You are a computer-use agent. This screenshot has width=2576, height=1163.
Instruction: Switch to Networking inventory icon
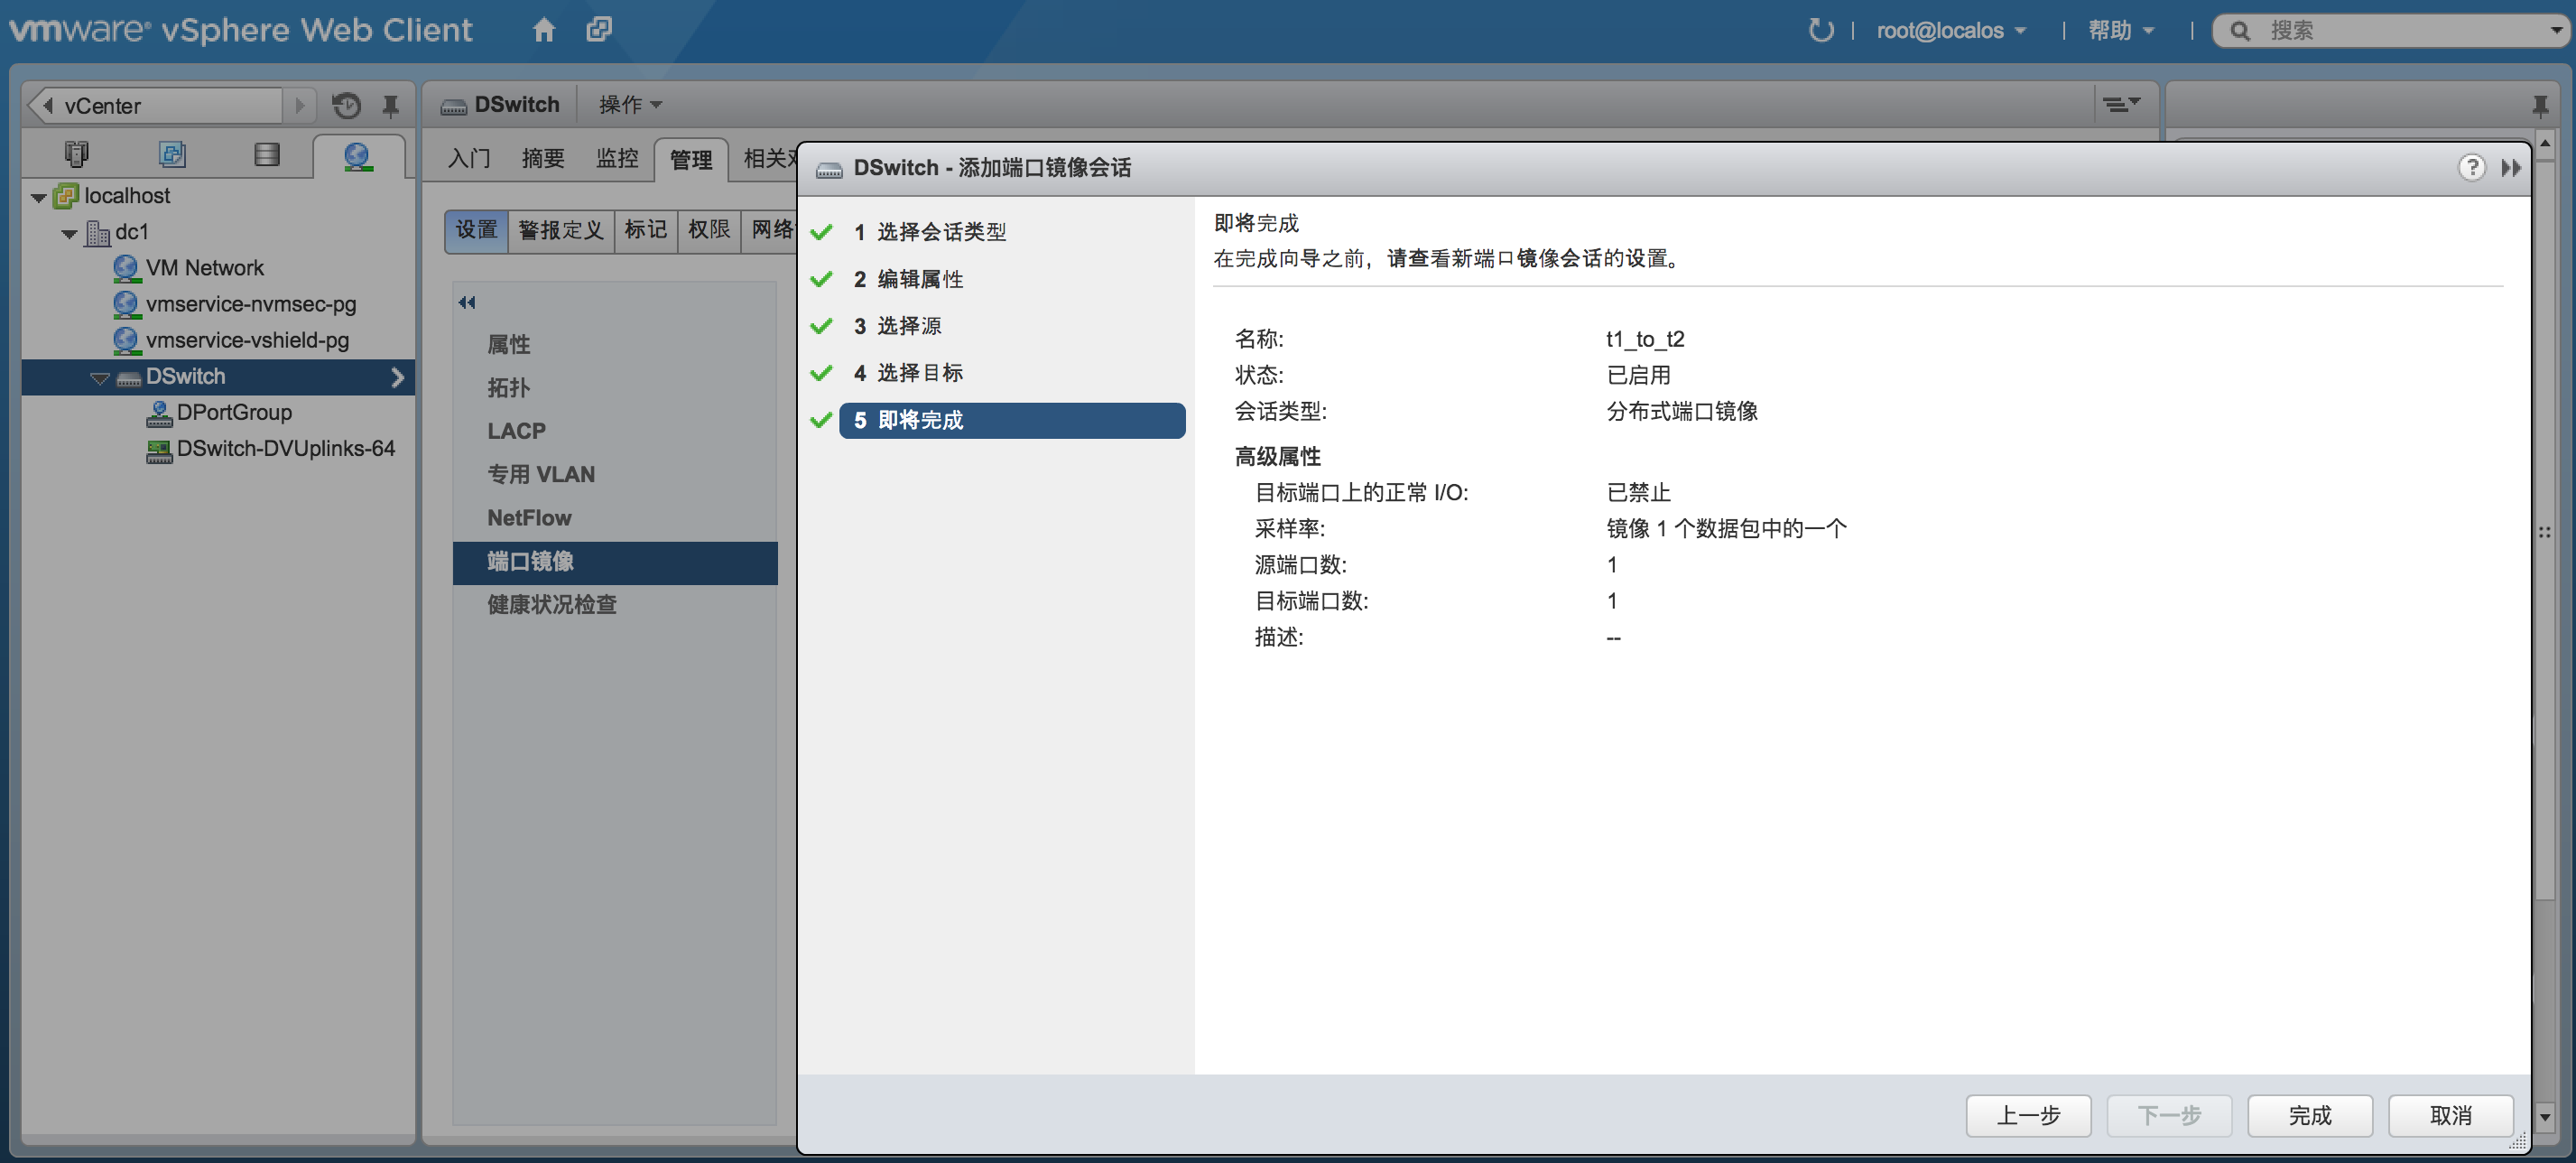click(358, 156)
